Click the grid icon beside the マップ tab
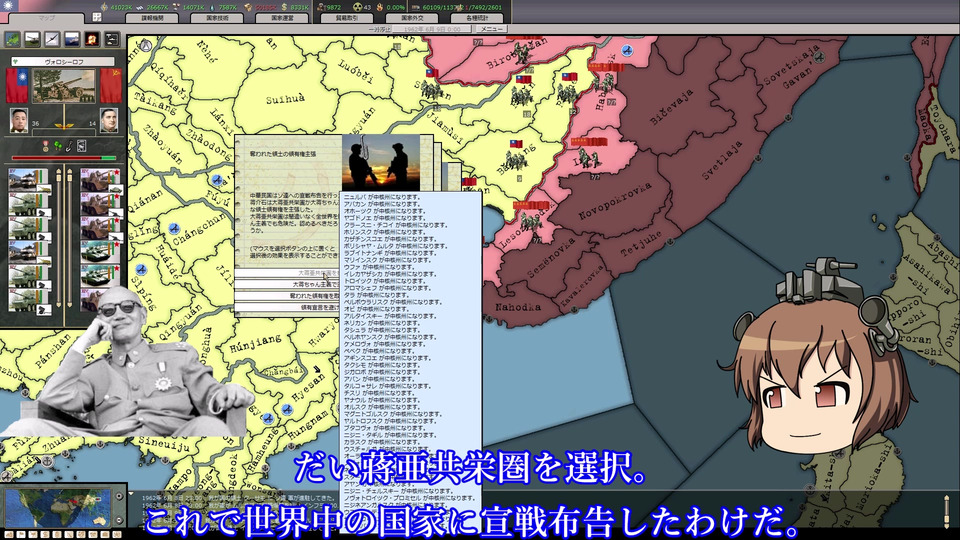Image resolution: width=960 pixels, height=540 pixels. 97,17
